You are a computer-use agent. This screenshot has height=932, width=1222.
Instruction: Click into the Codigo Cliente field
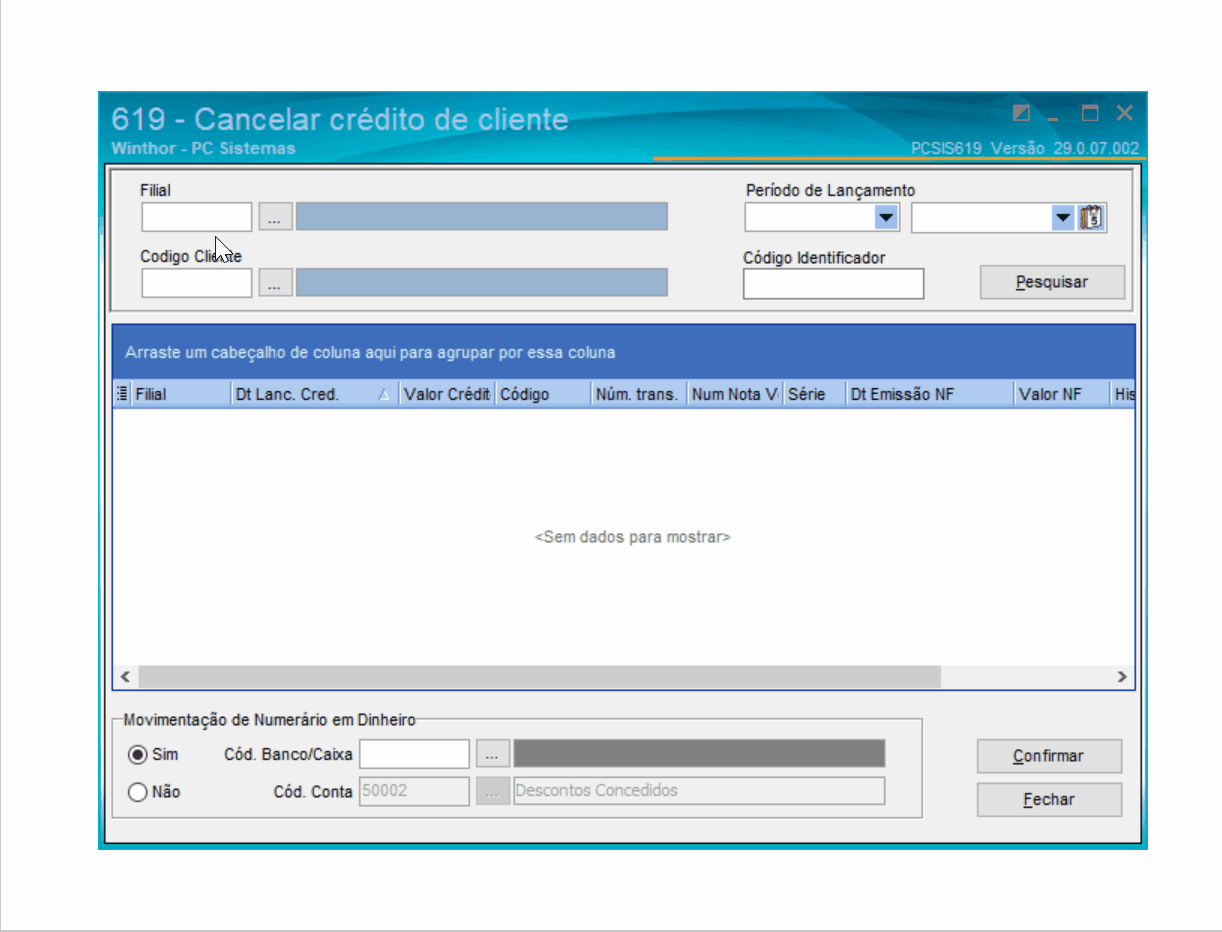[197, 283]
